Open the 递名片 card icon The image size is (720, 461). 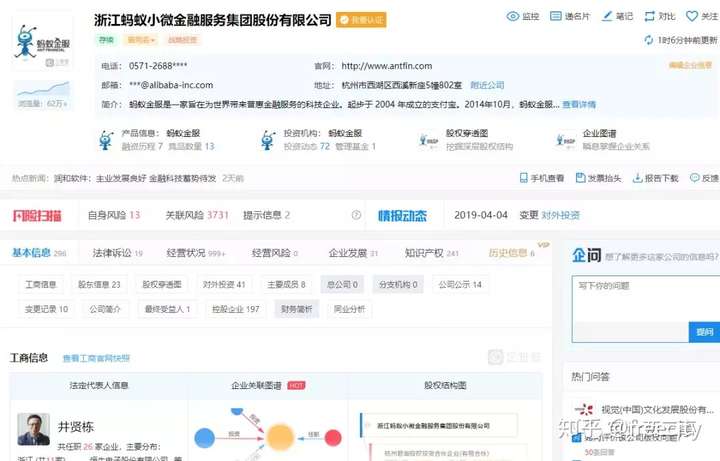[556, 17]
